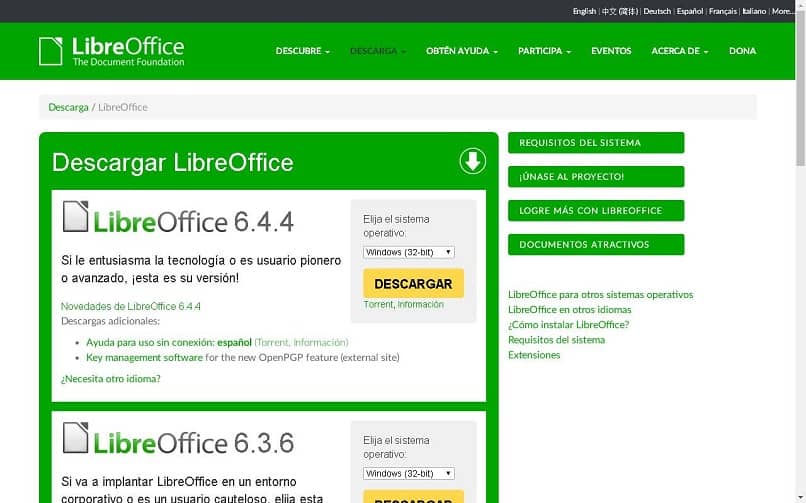Click Torrent link under 6.4.4 DESCARGAR button
Screen dimensions: 806x503
378,305
